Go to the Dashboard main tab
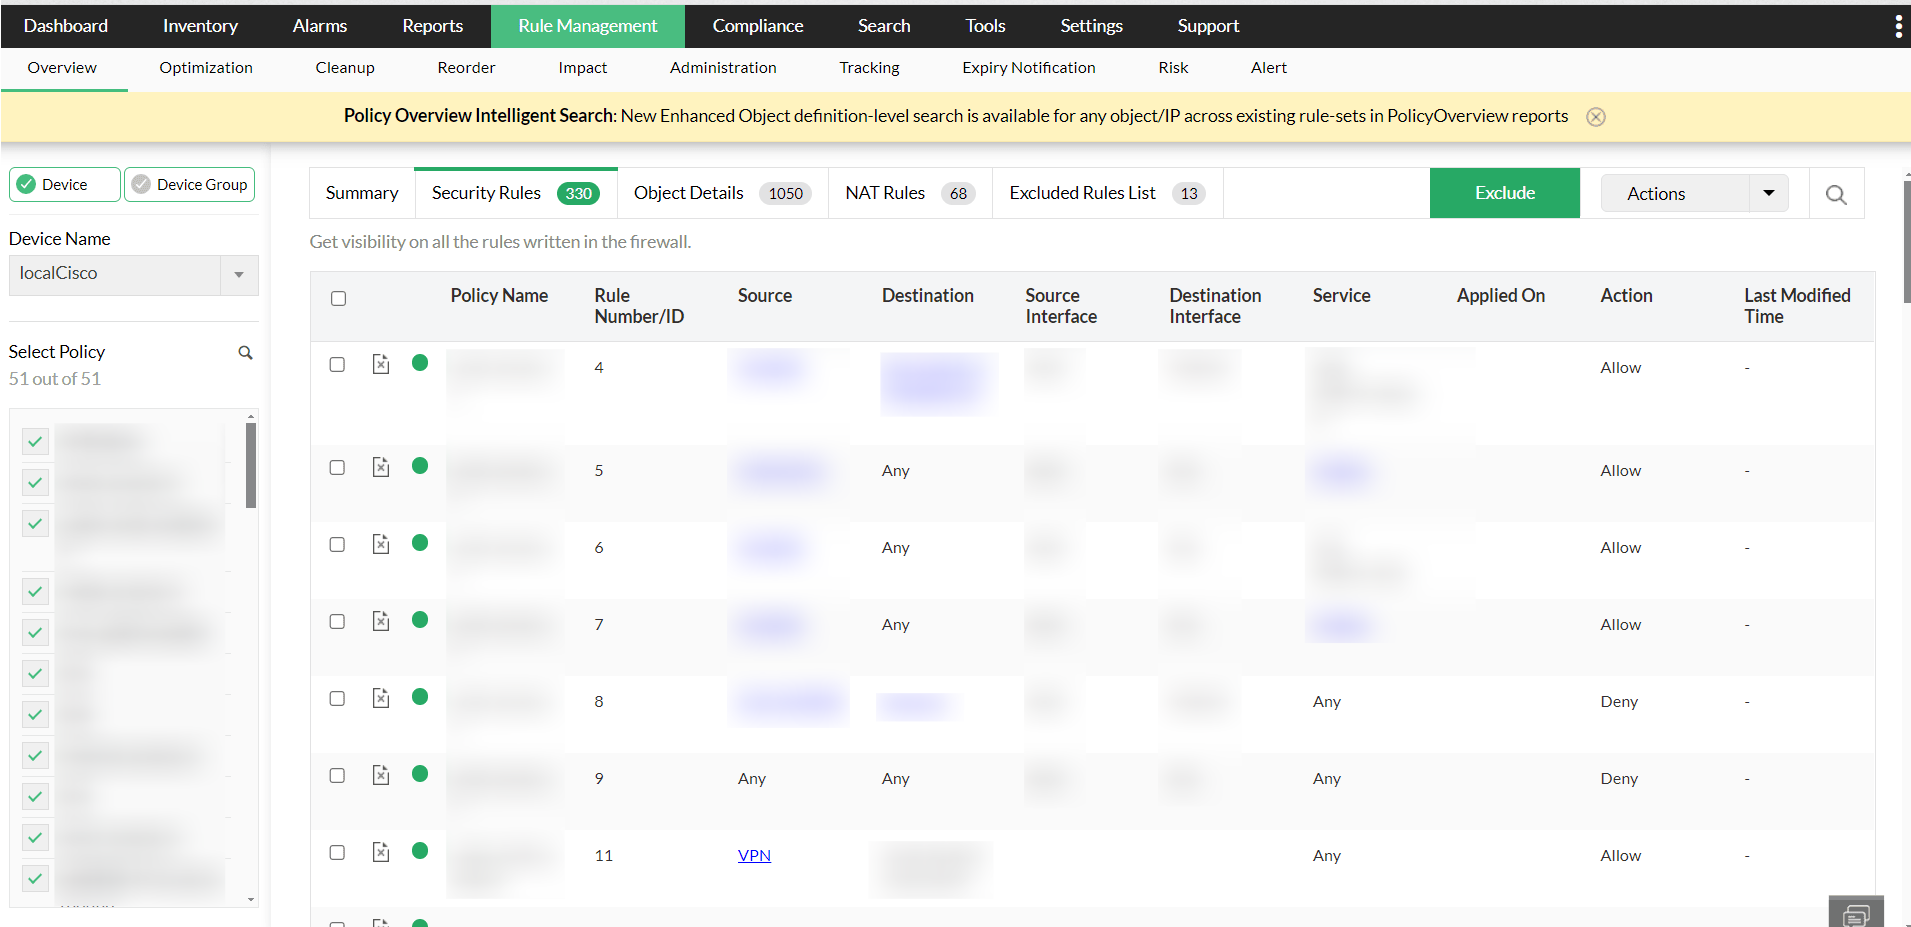The image size is (1911, 927). point(66,26)
